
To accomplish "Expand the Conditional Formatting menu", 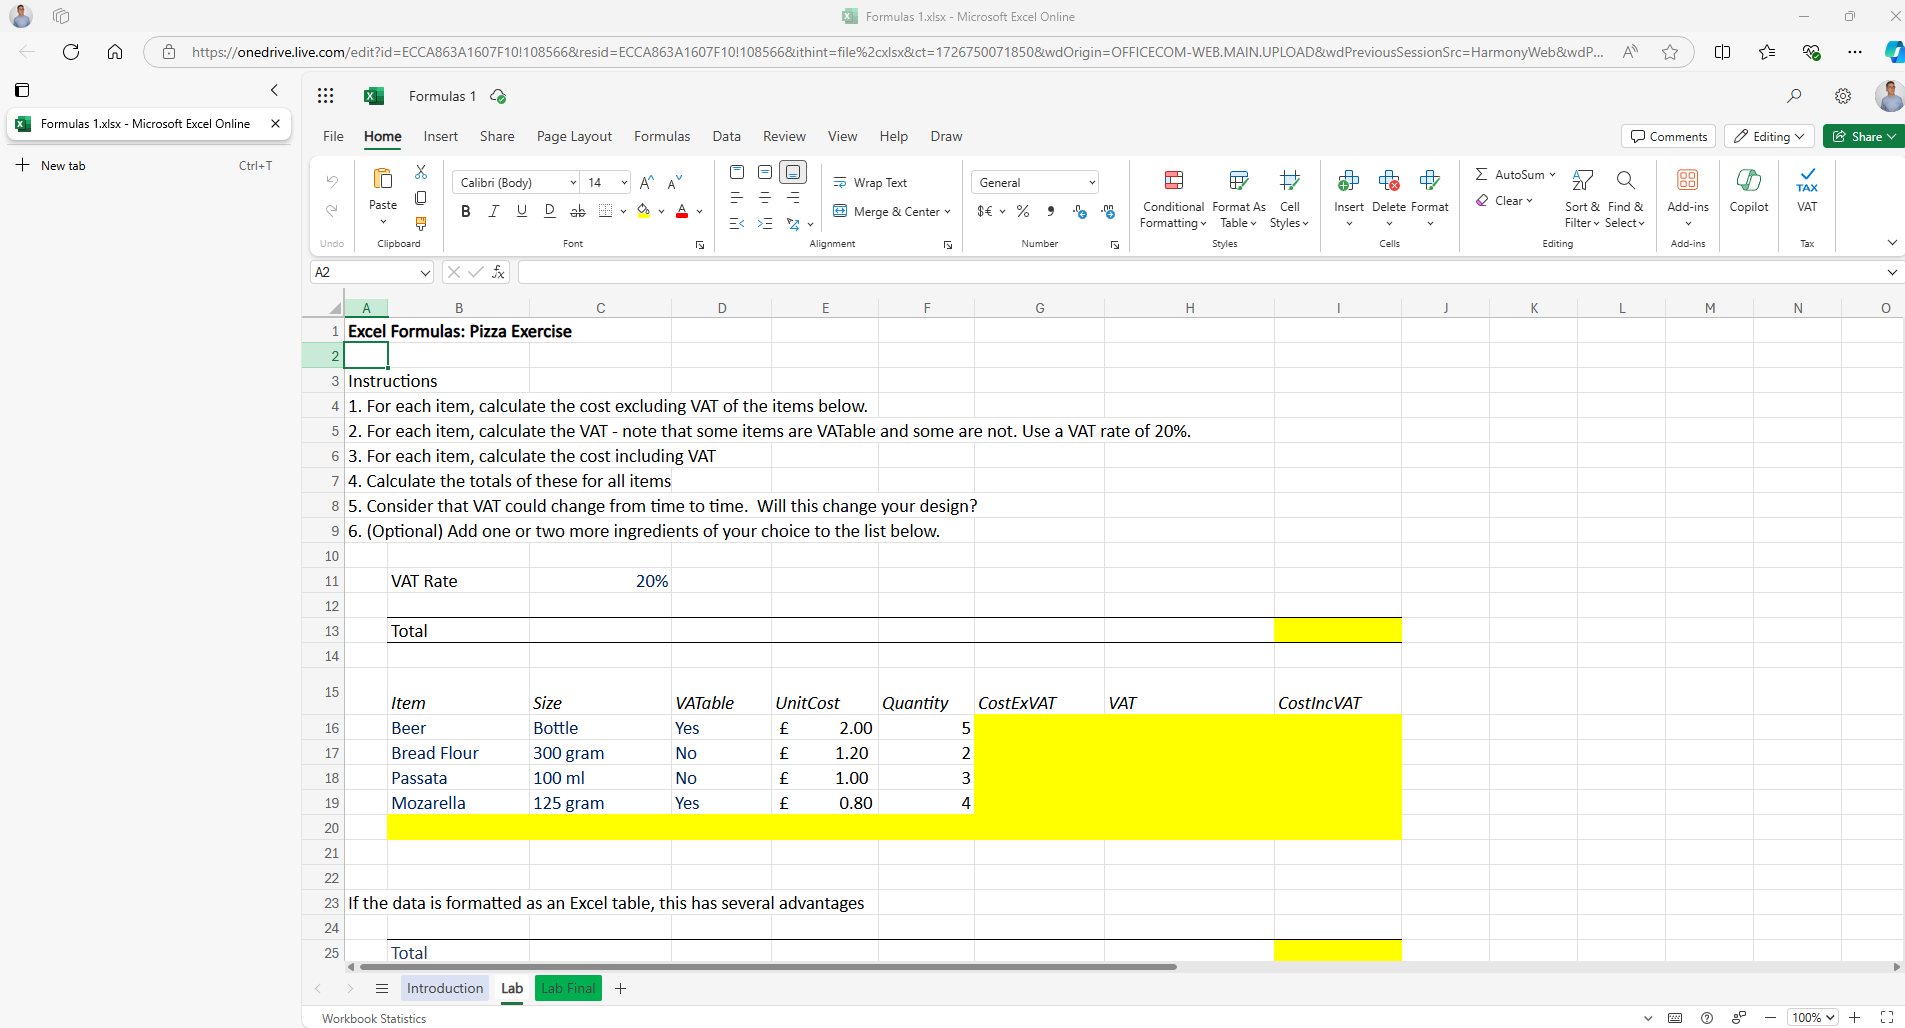I will pyautogui.click(x=1173, y=198).
